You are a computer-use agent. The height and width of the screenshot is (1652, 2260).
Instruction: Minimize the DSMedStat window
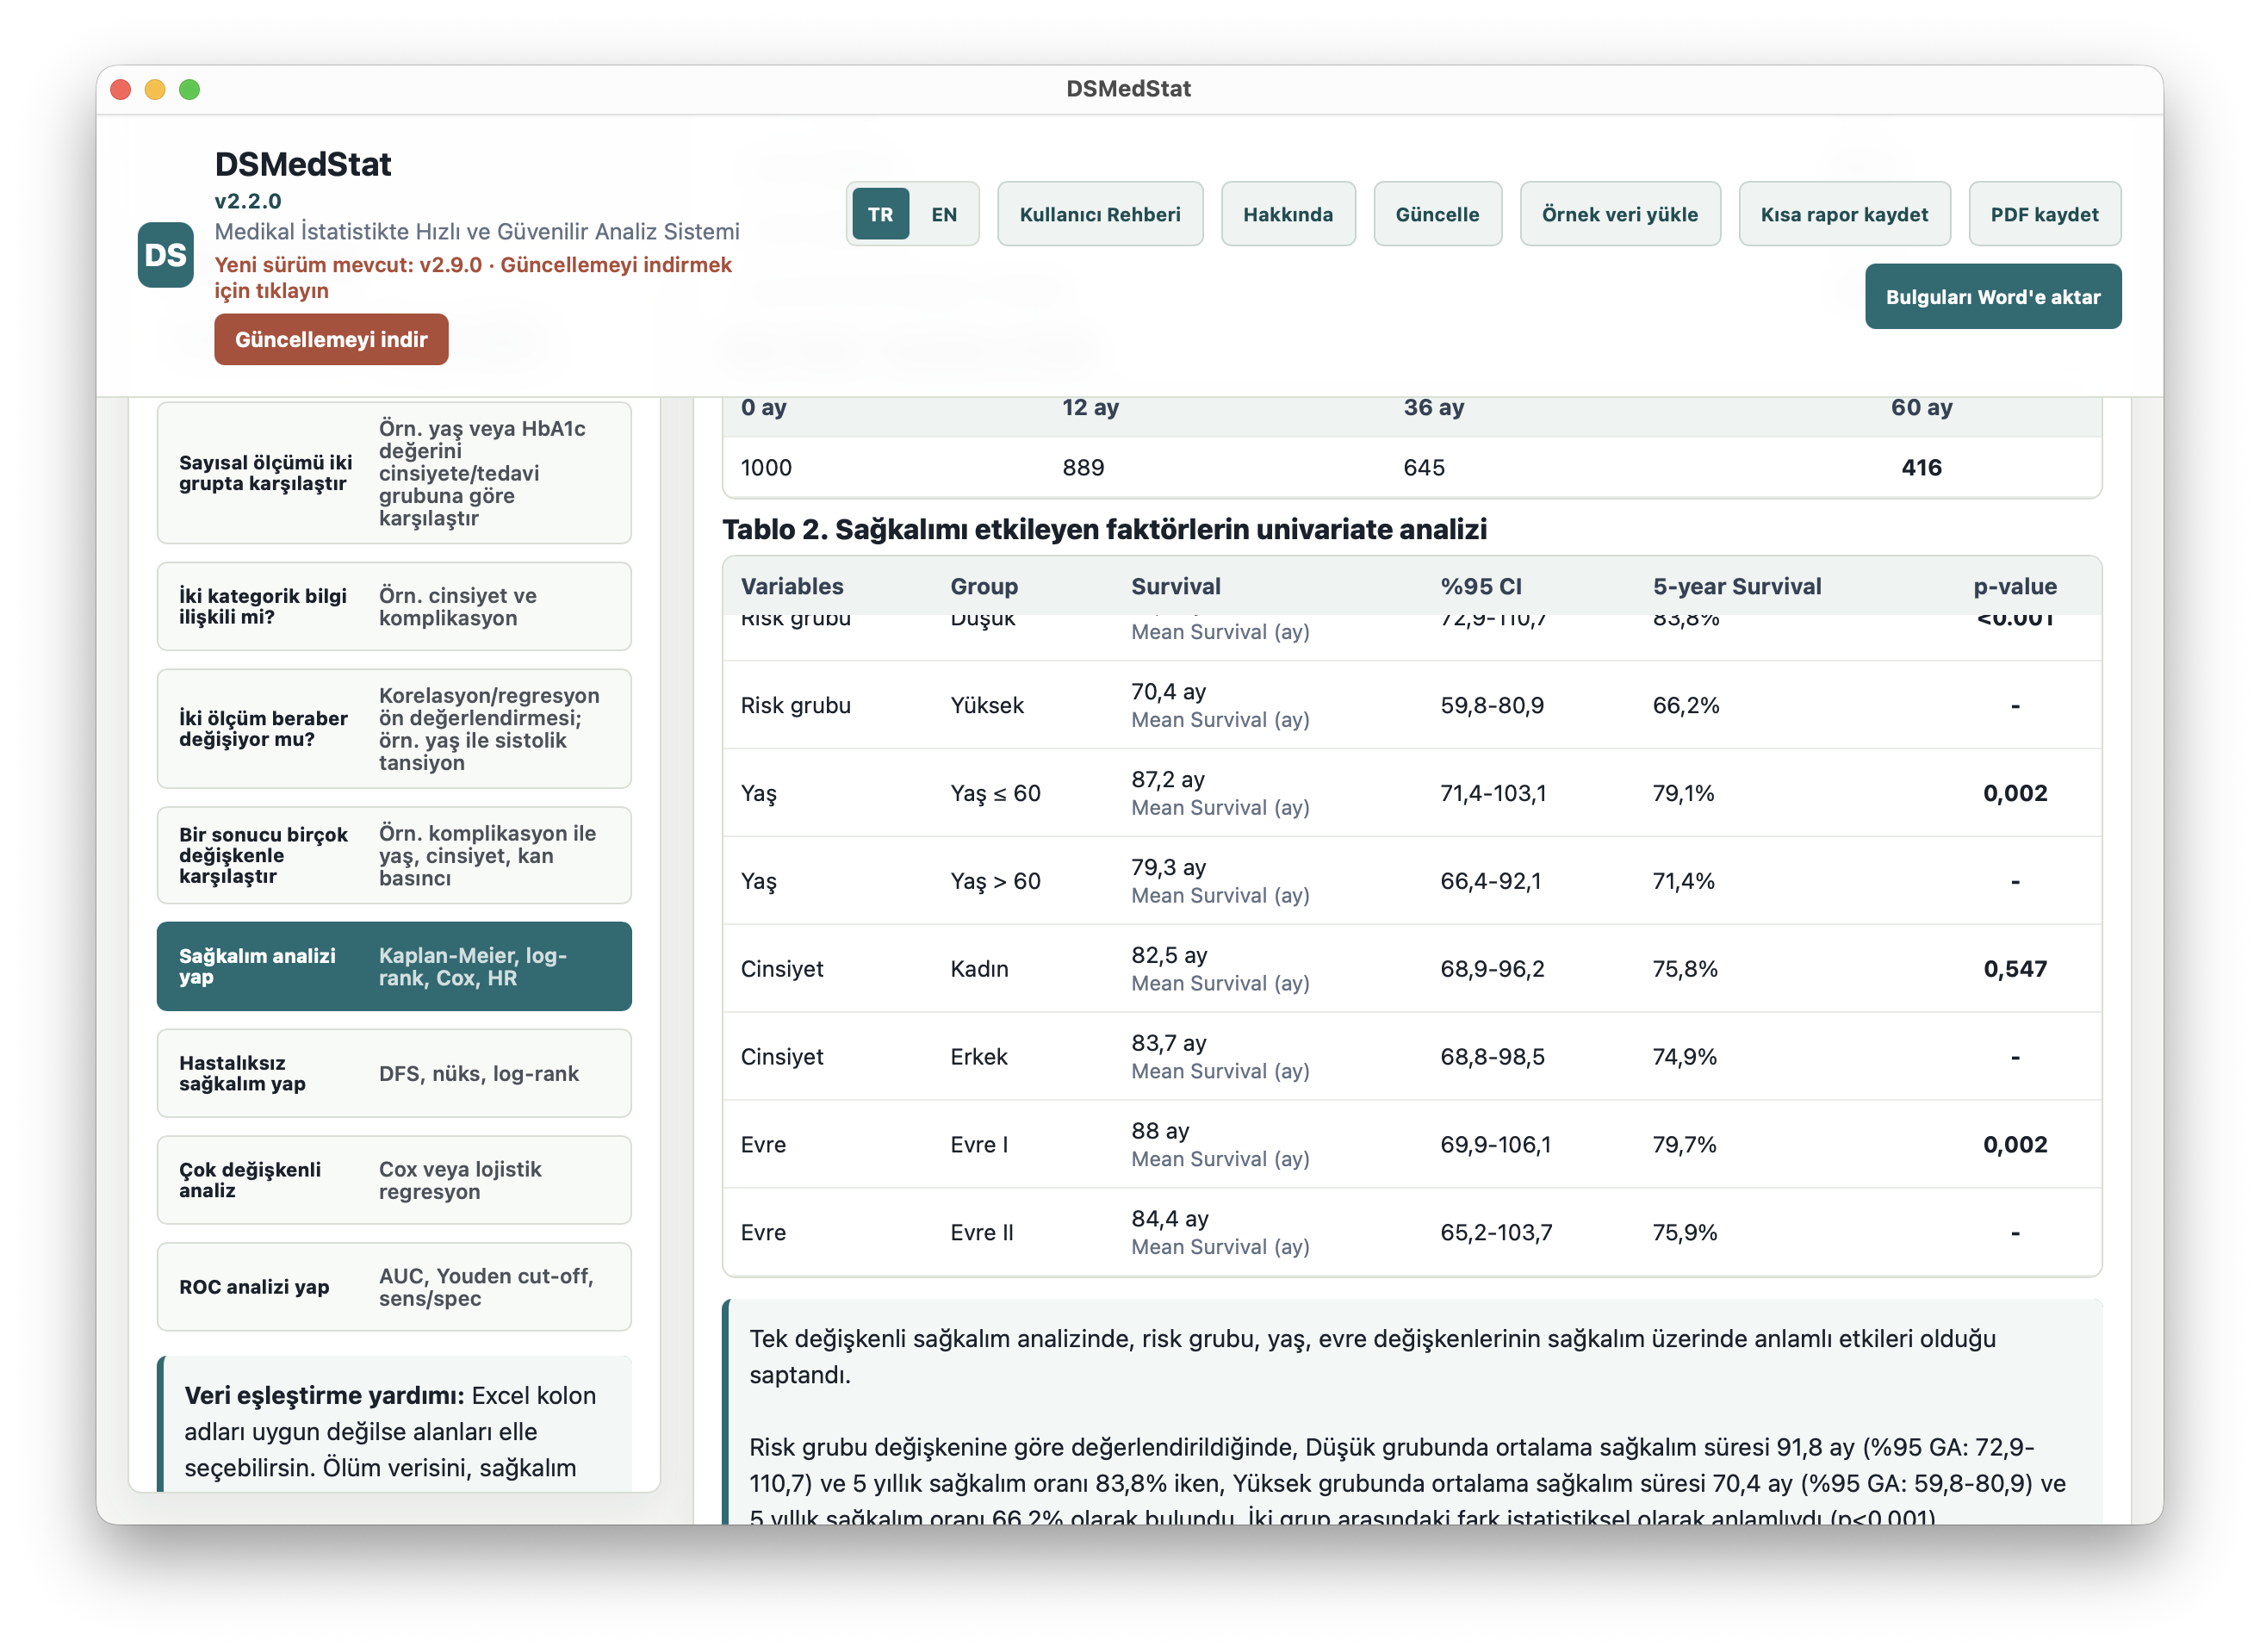tap(155, 90)
